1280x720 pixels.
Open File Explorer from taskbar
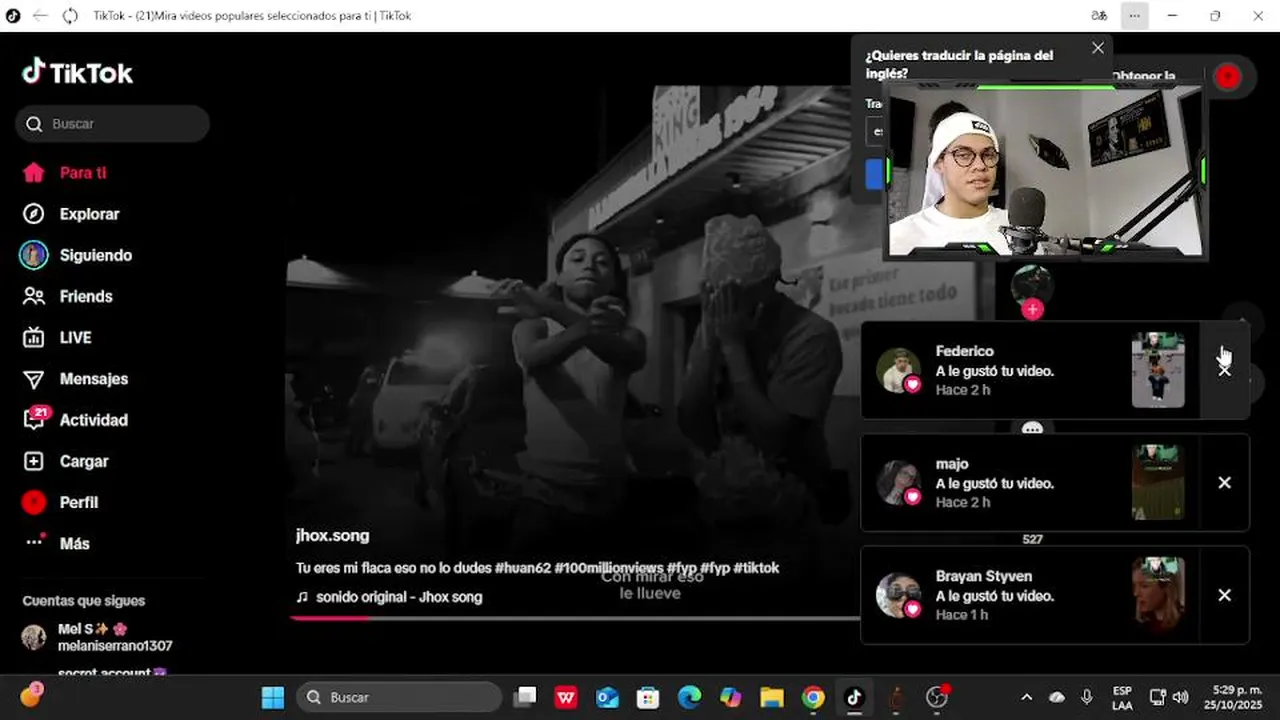771,697
